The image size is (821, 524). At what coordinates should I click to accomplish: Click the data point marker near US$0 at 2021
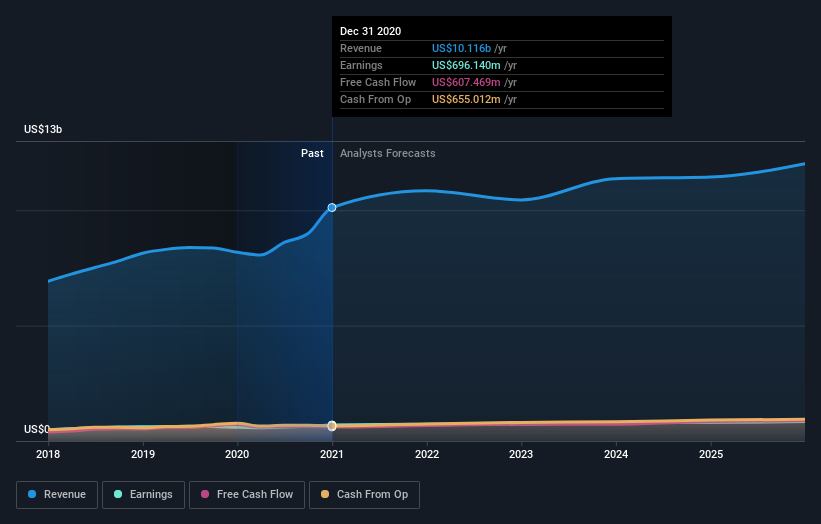point(332,426)
